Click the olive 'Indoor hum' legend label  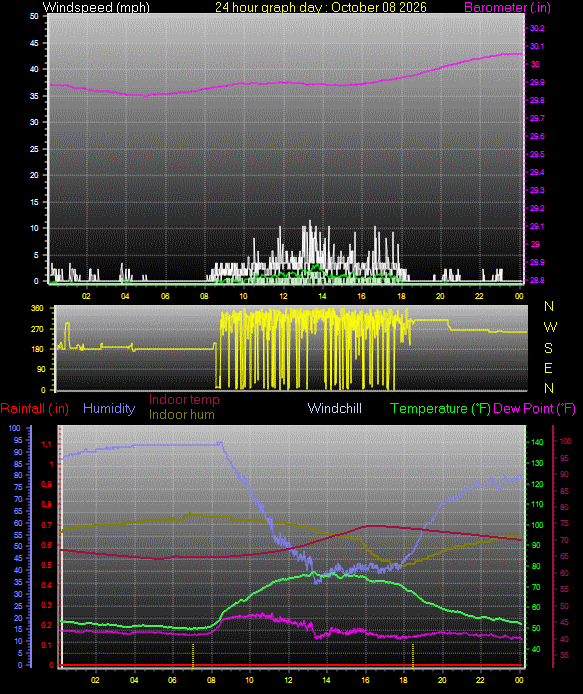[181, 415]
